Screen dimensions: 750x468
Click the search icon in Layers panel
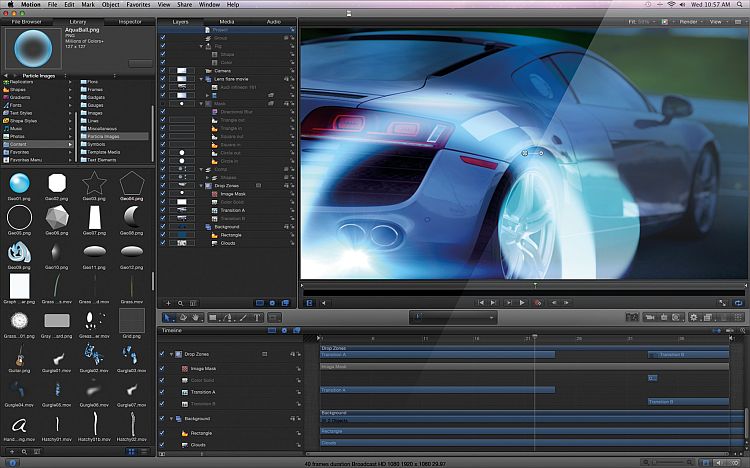tap(181, 302)
